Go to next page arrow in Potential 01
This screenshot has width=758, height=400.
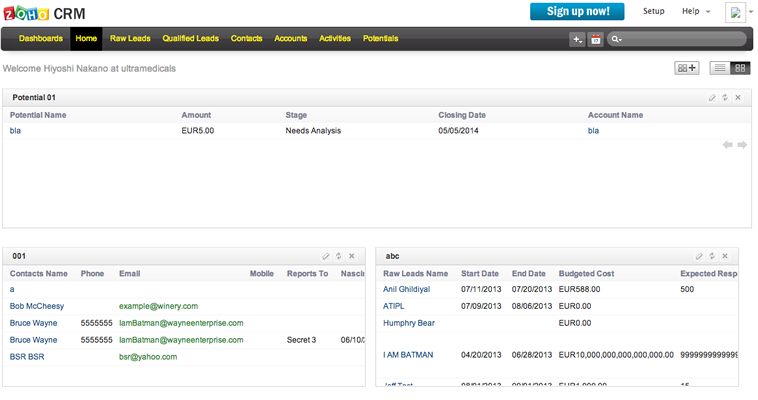pyautogui.click(x=742, y=145)
